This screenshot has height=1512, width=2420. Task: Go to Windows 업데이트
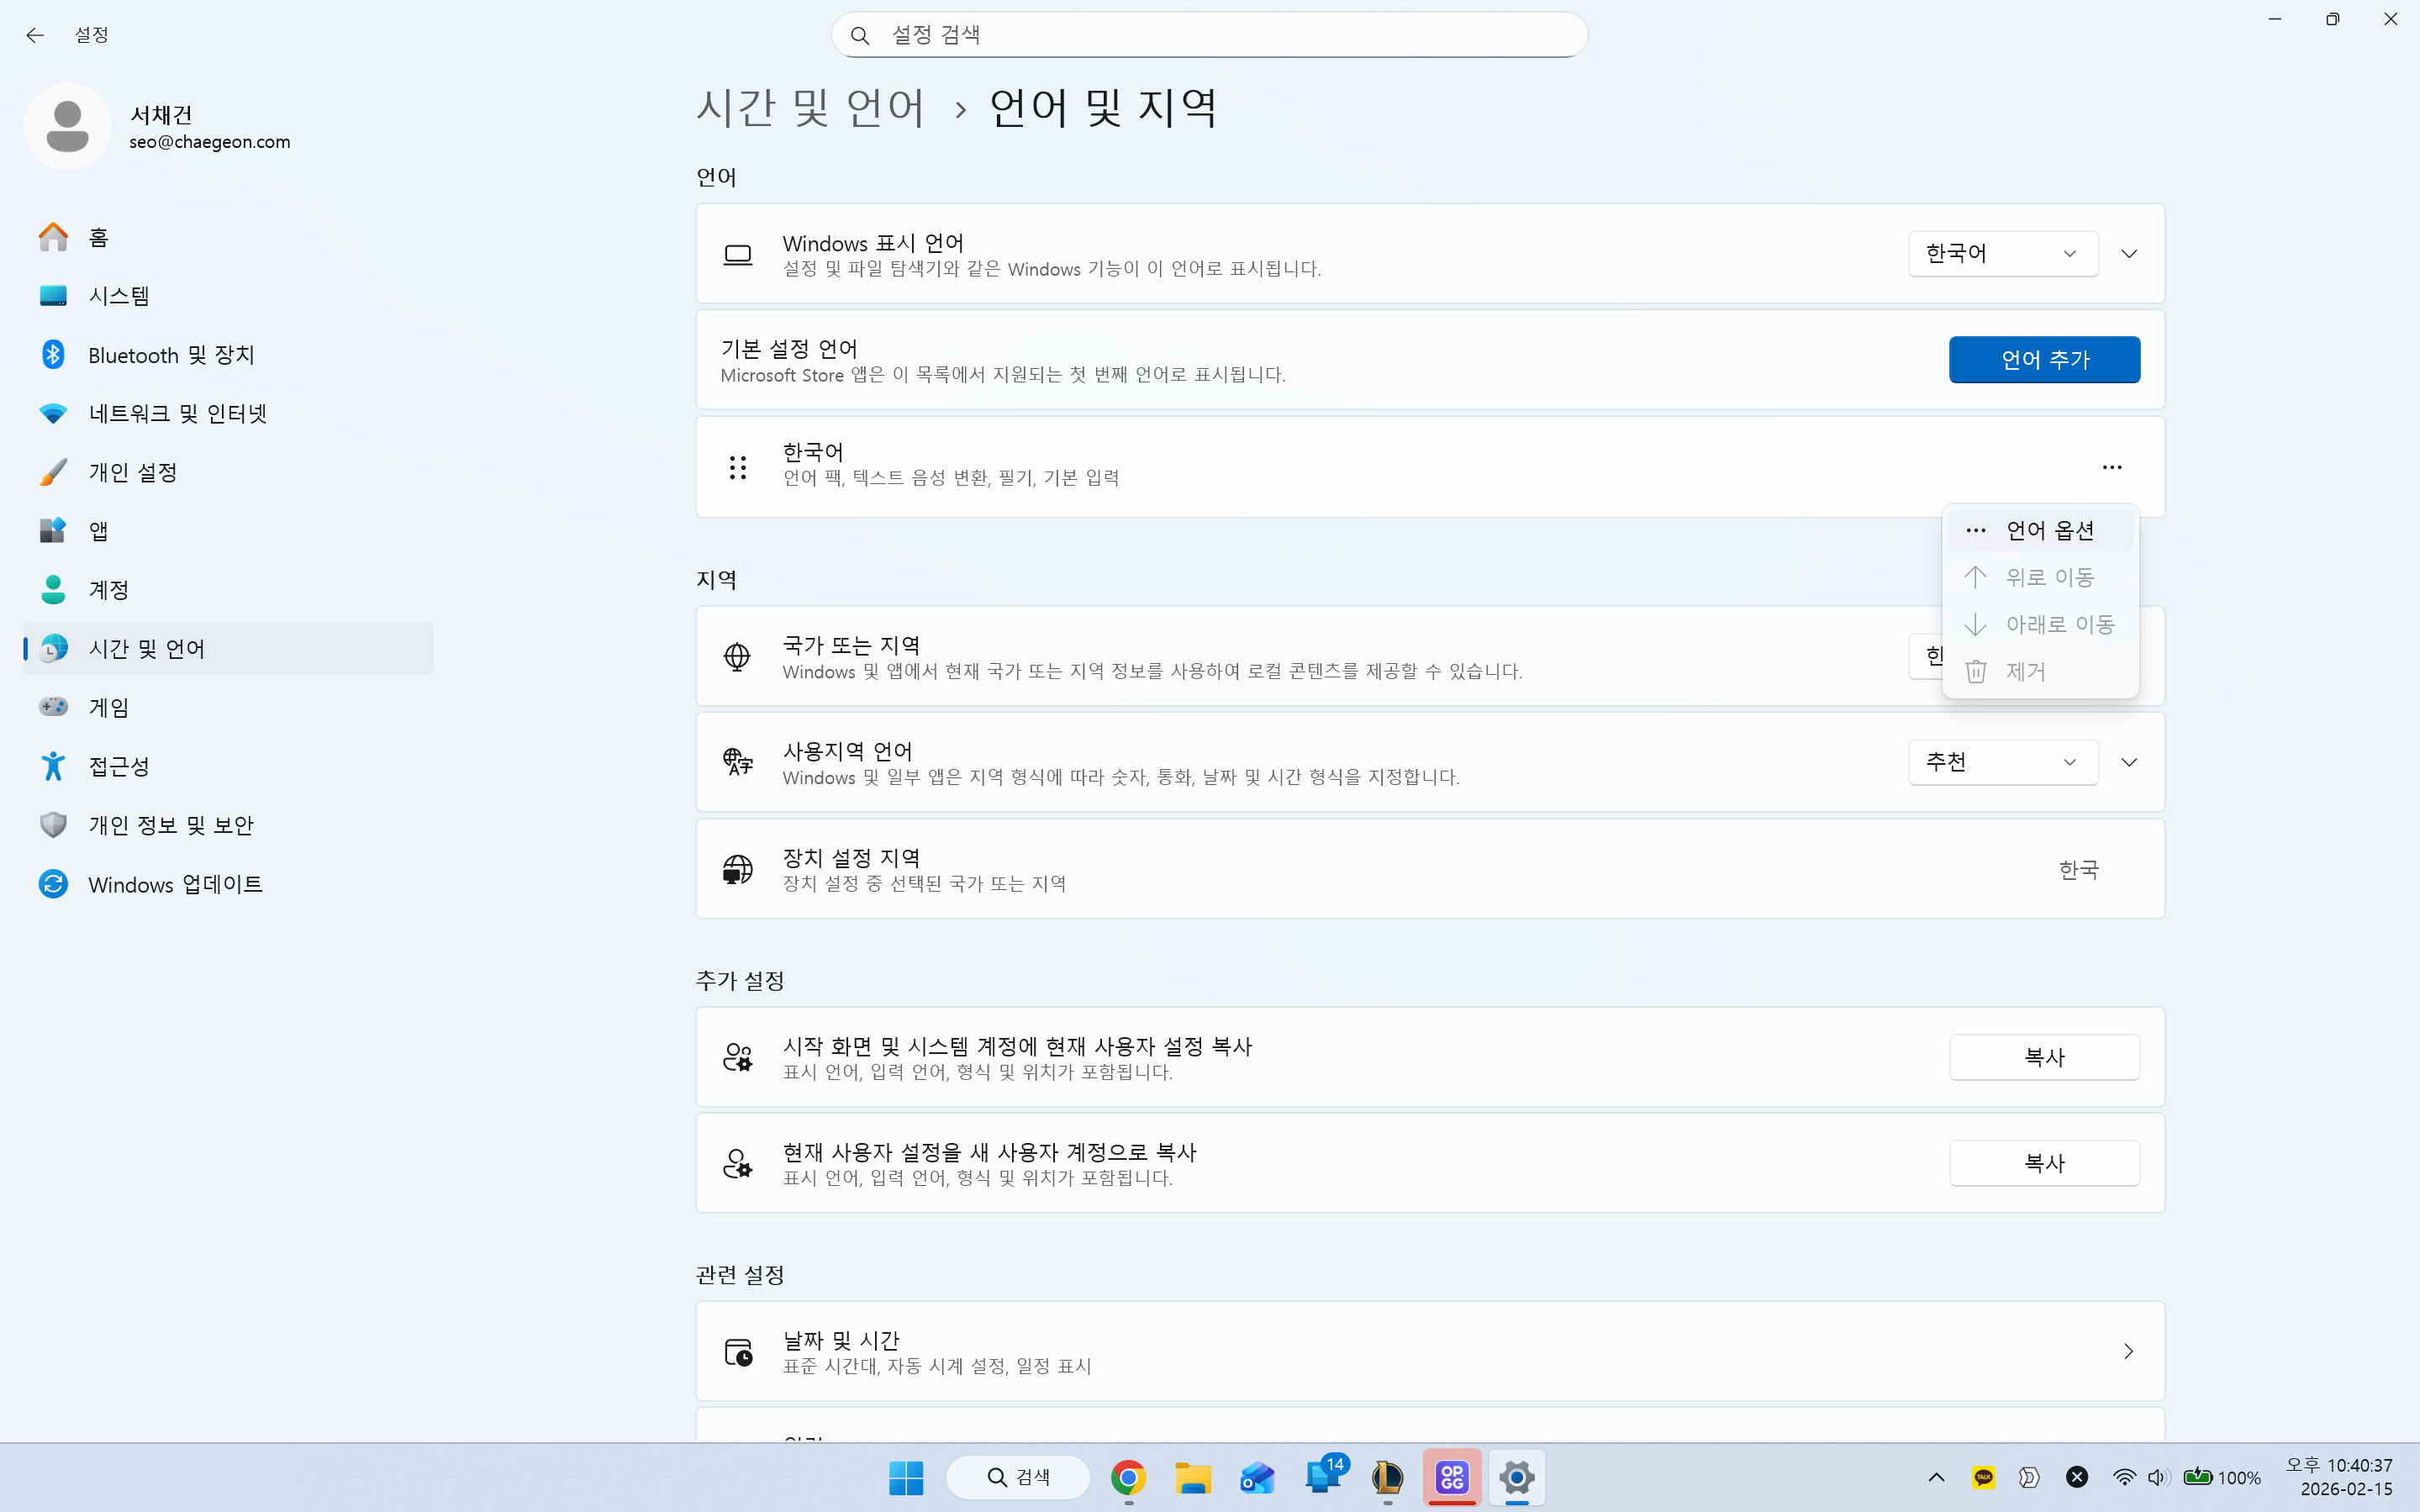click(175, 884)
